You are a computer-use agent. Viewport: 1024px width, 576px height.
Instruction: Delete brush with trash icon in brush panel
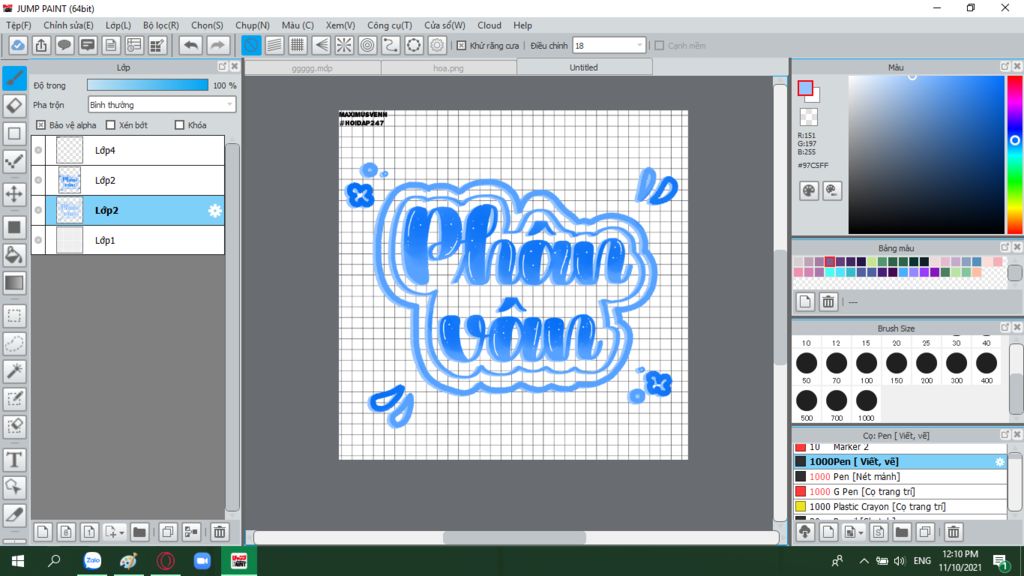(x=953, y=532)
